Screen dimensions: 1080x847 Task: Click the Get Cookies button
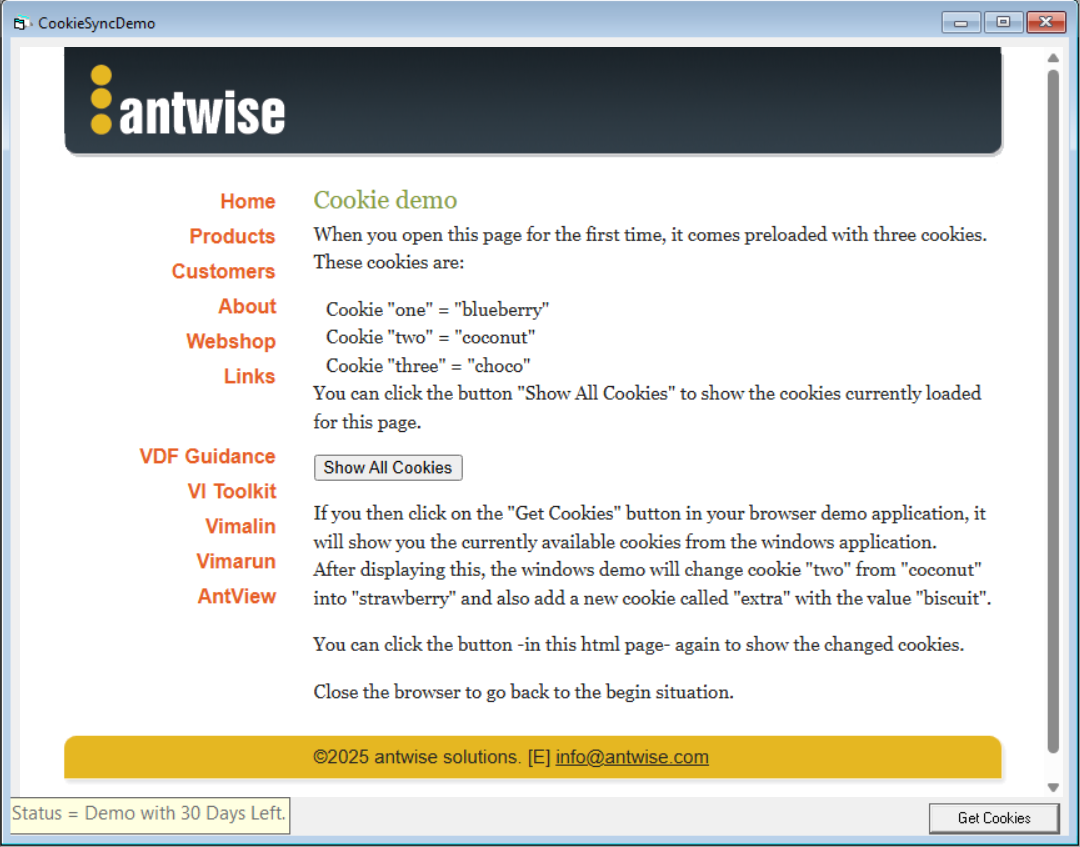[x=993, y=818]
